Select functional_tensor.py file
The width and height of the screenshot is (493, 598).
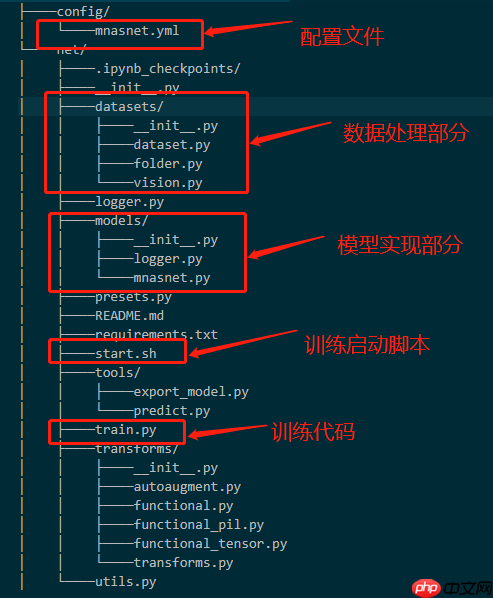pos(210,544)
